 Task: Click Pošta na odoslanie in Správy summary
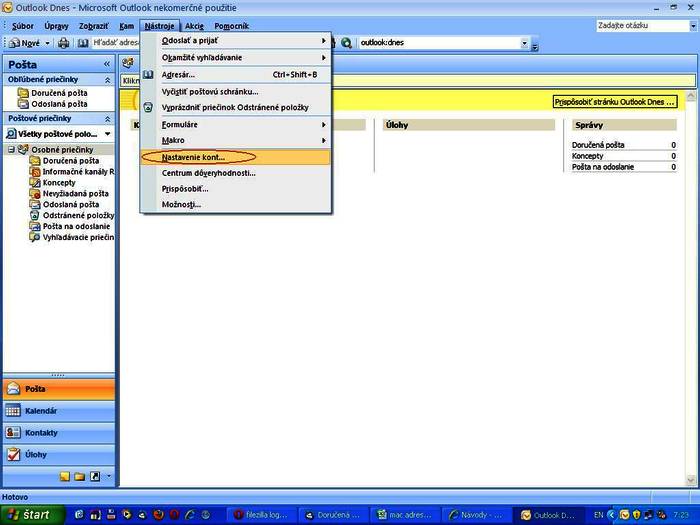(x=603, y=167)
